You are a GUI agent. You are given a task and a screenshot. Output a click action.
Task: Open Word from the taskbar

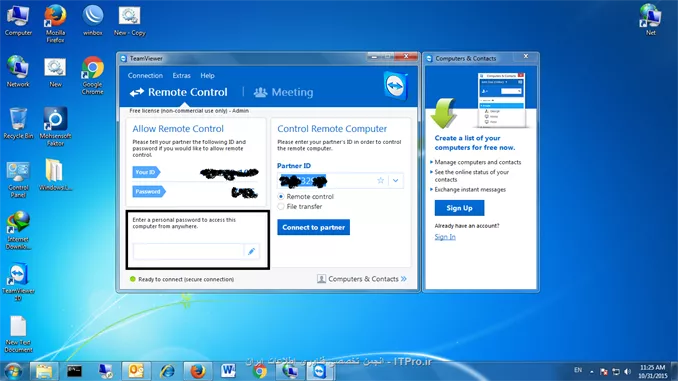[x=228, y=371]
